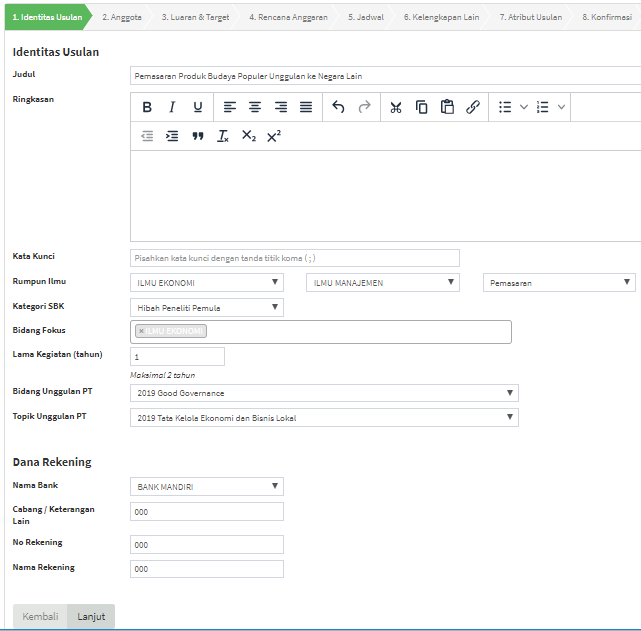
Task: Remove ILMU EKONOMI tag from Bidang Fokus
Action: point(141,331)
